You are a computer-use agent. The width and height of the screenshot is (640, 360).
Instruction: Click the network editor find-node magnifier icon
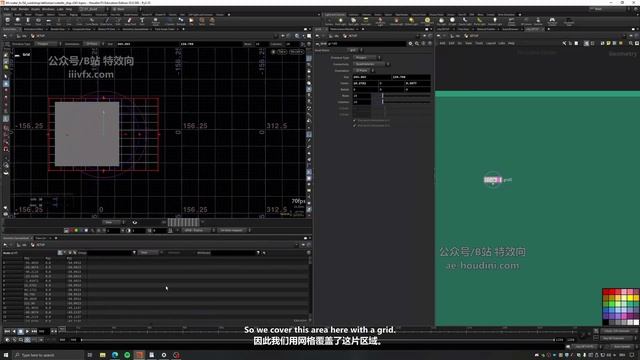(631, 43)
